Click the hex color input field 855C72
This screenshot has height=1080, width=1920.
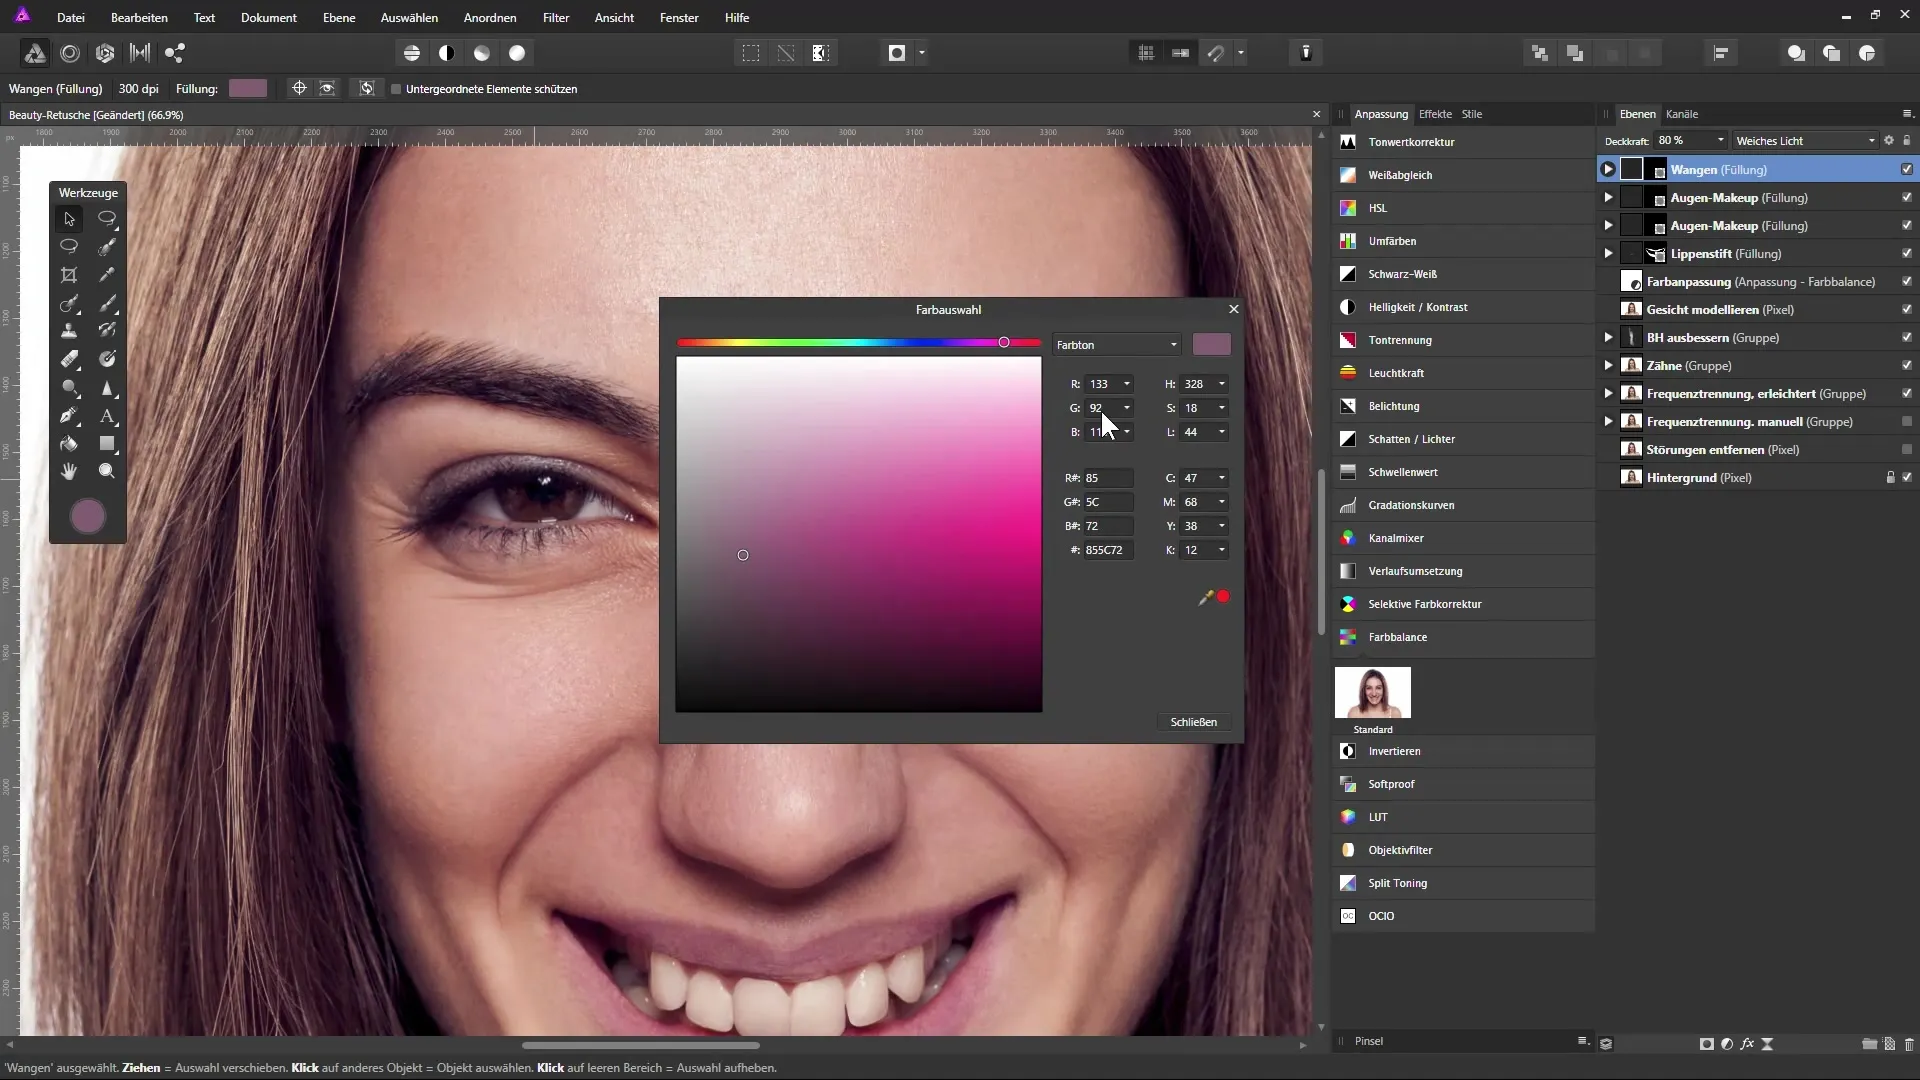tap(1108, 550)
